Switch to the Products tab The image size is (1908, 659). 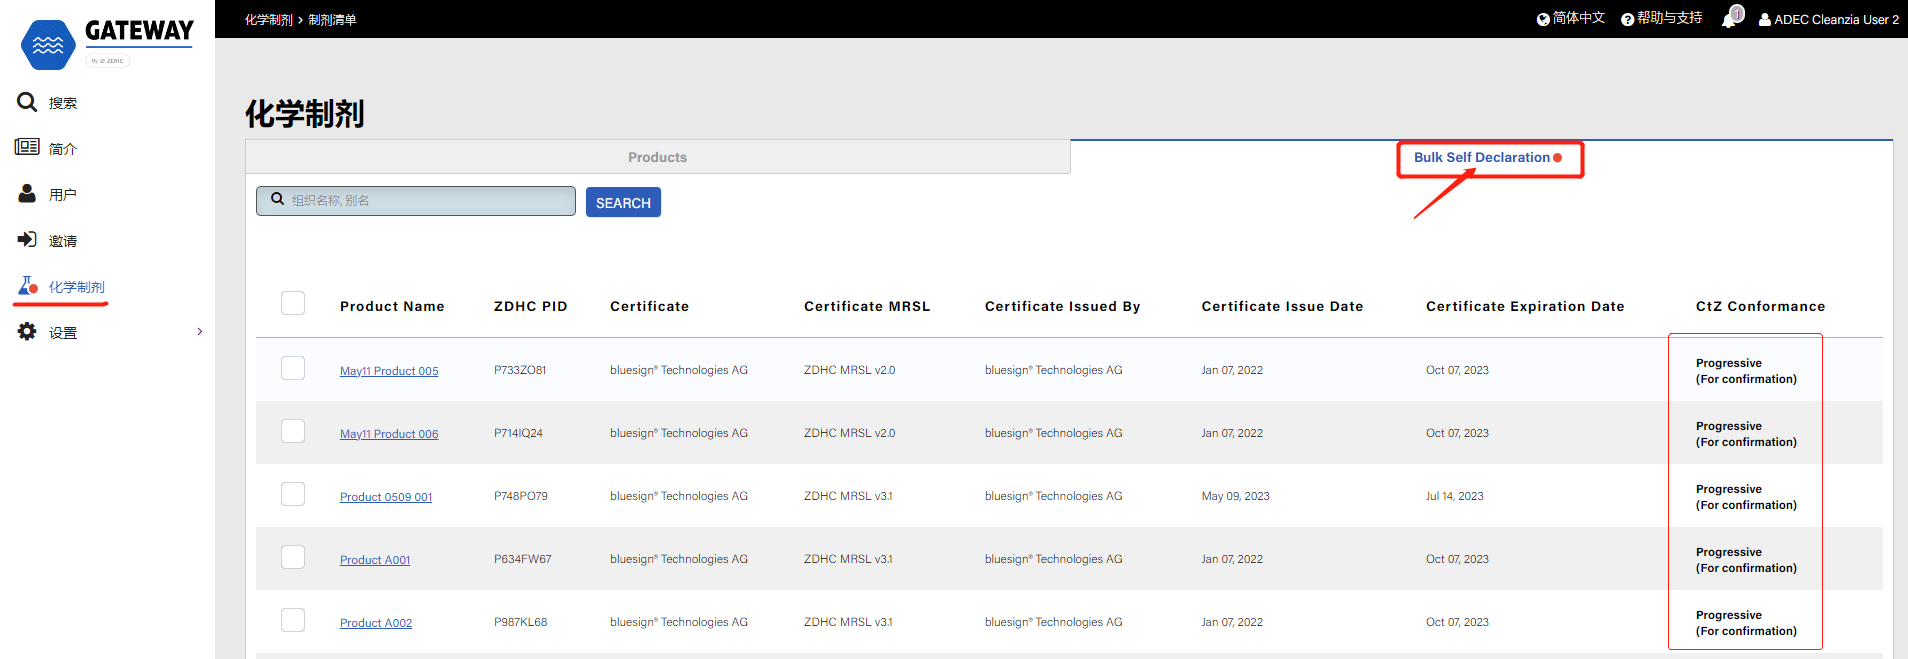(x=658, y=157)
